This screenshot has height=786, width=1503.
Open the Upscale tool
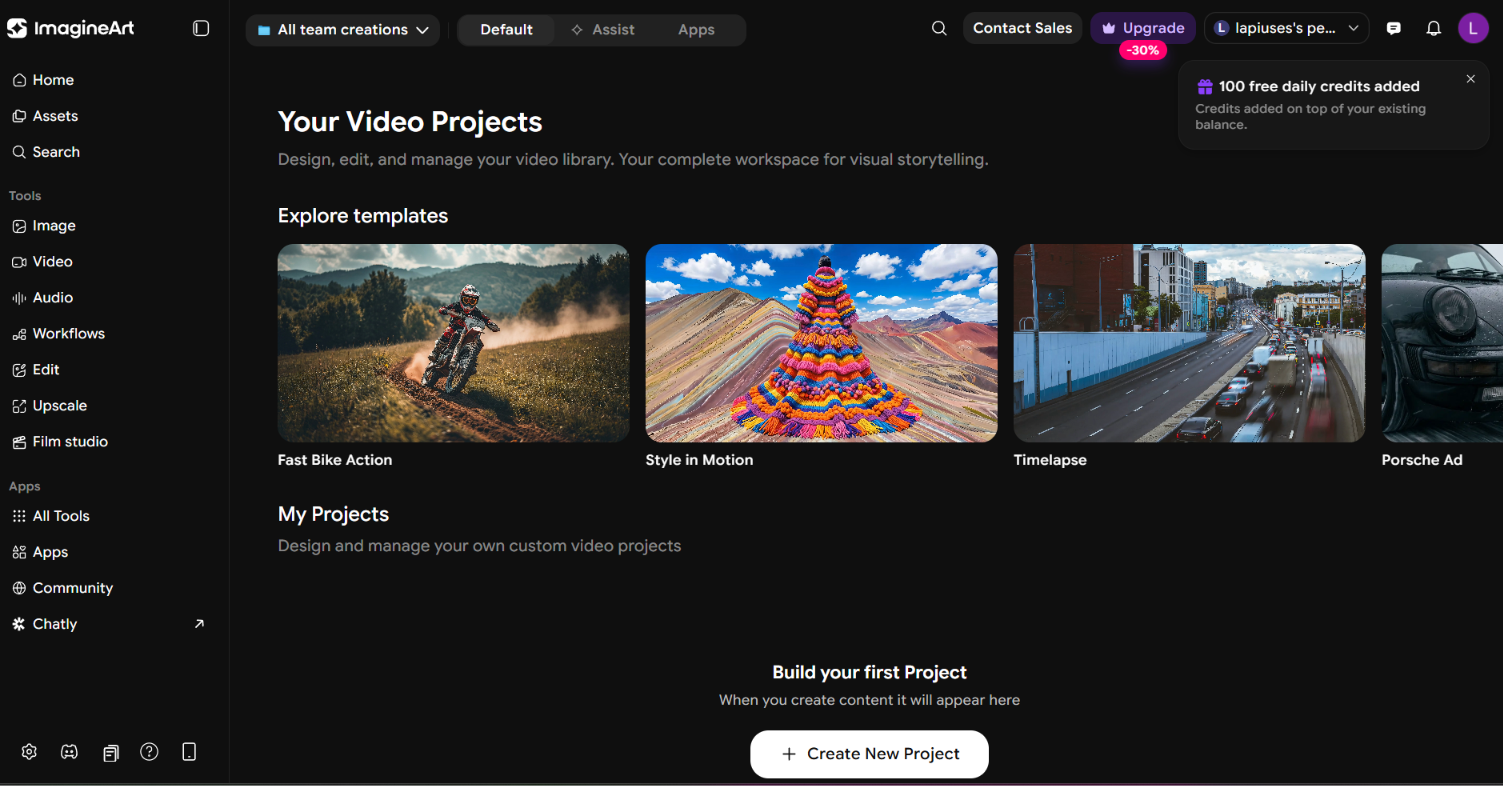(49, 406)
